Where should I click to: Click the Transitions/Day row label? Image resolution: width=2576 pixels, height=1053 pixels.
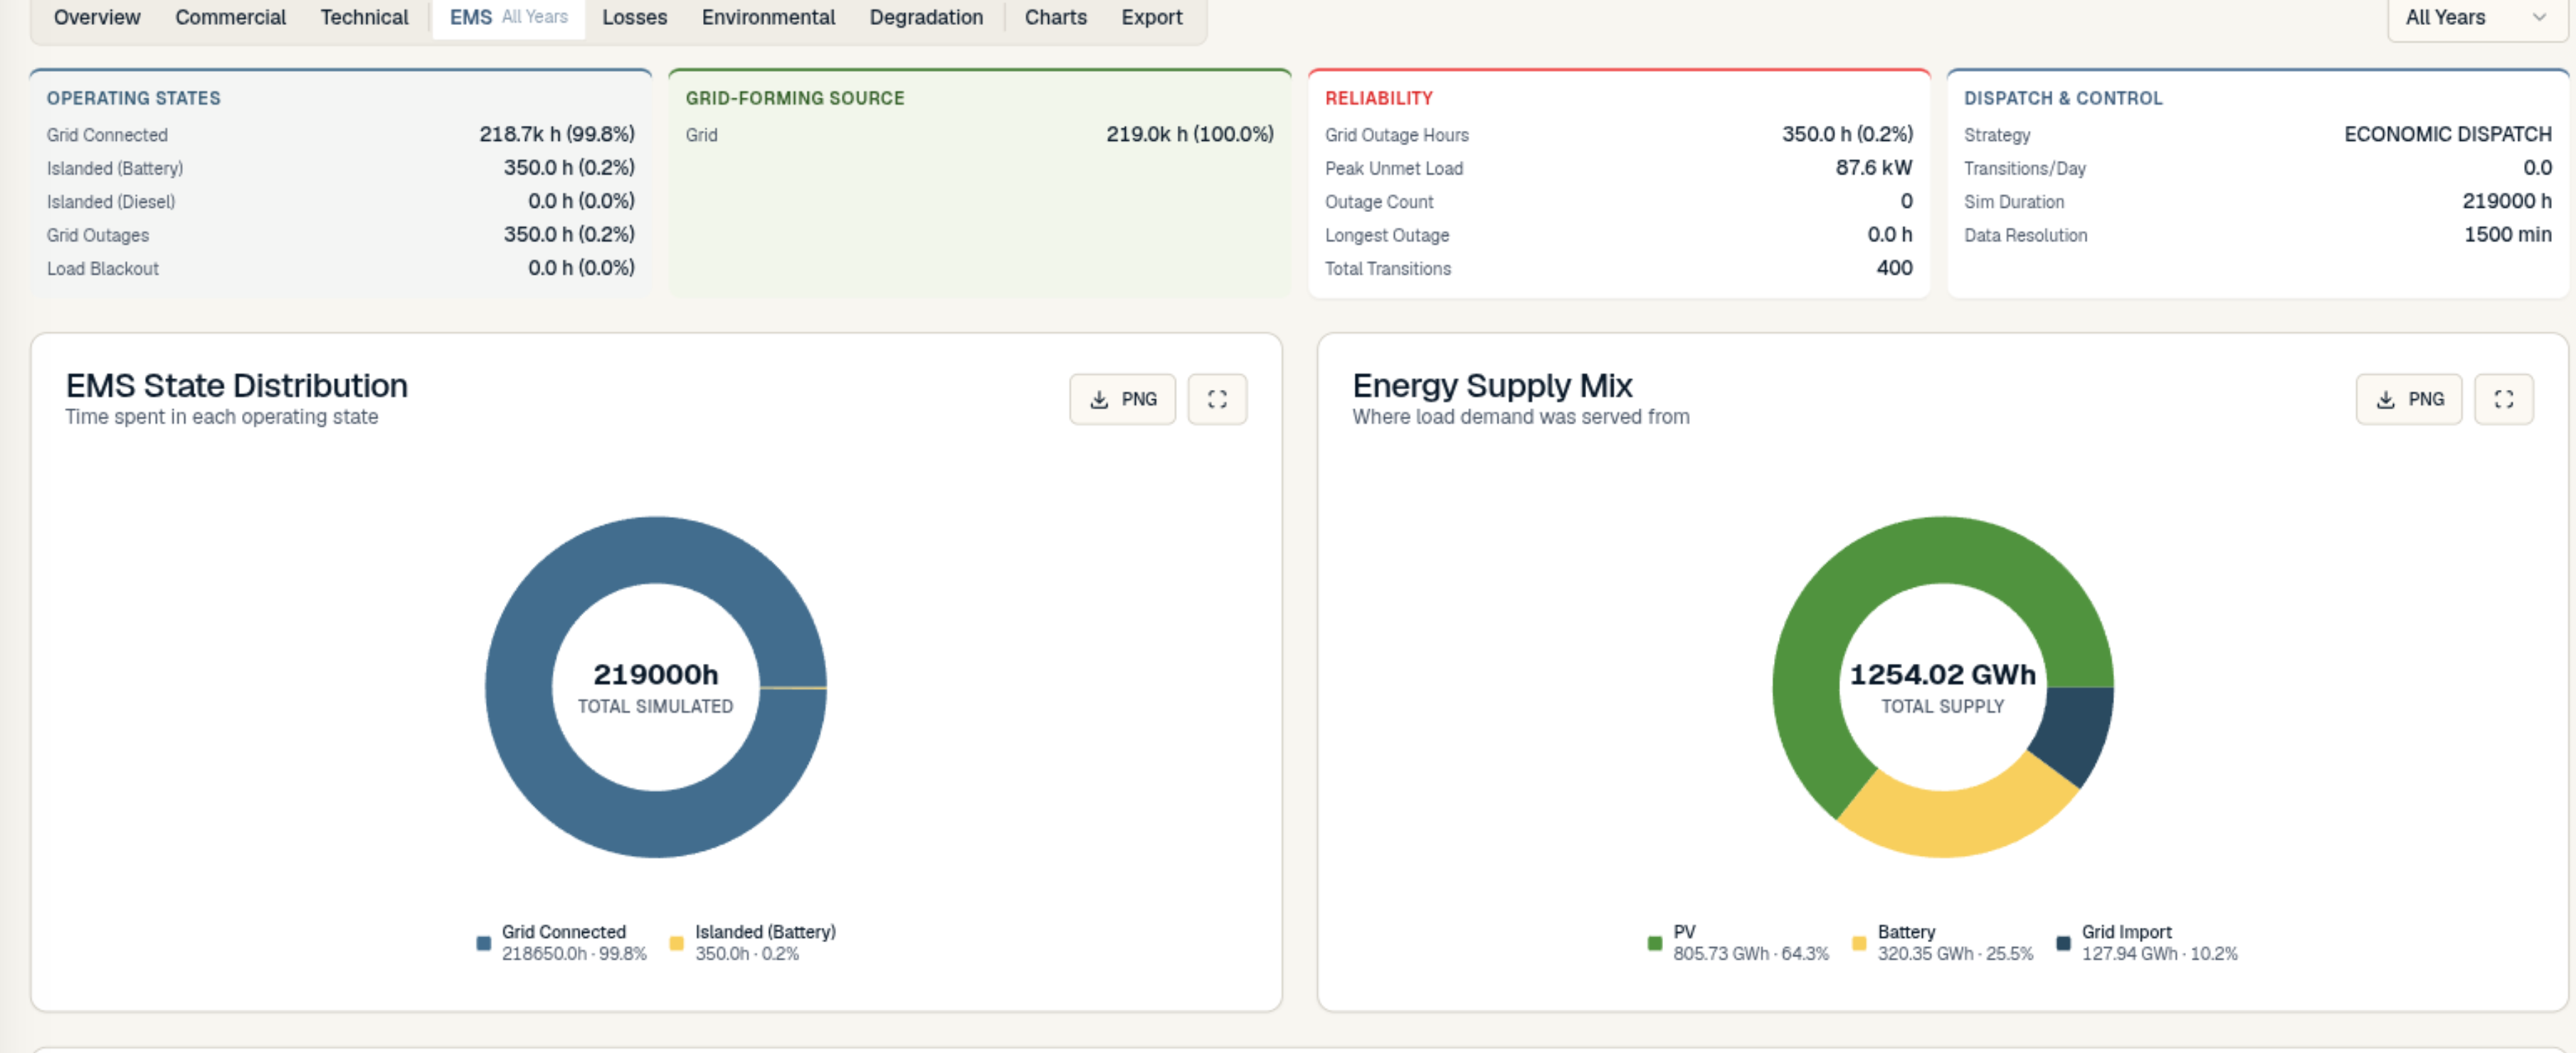[2024, 169]
